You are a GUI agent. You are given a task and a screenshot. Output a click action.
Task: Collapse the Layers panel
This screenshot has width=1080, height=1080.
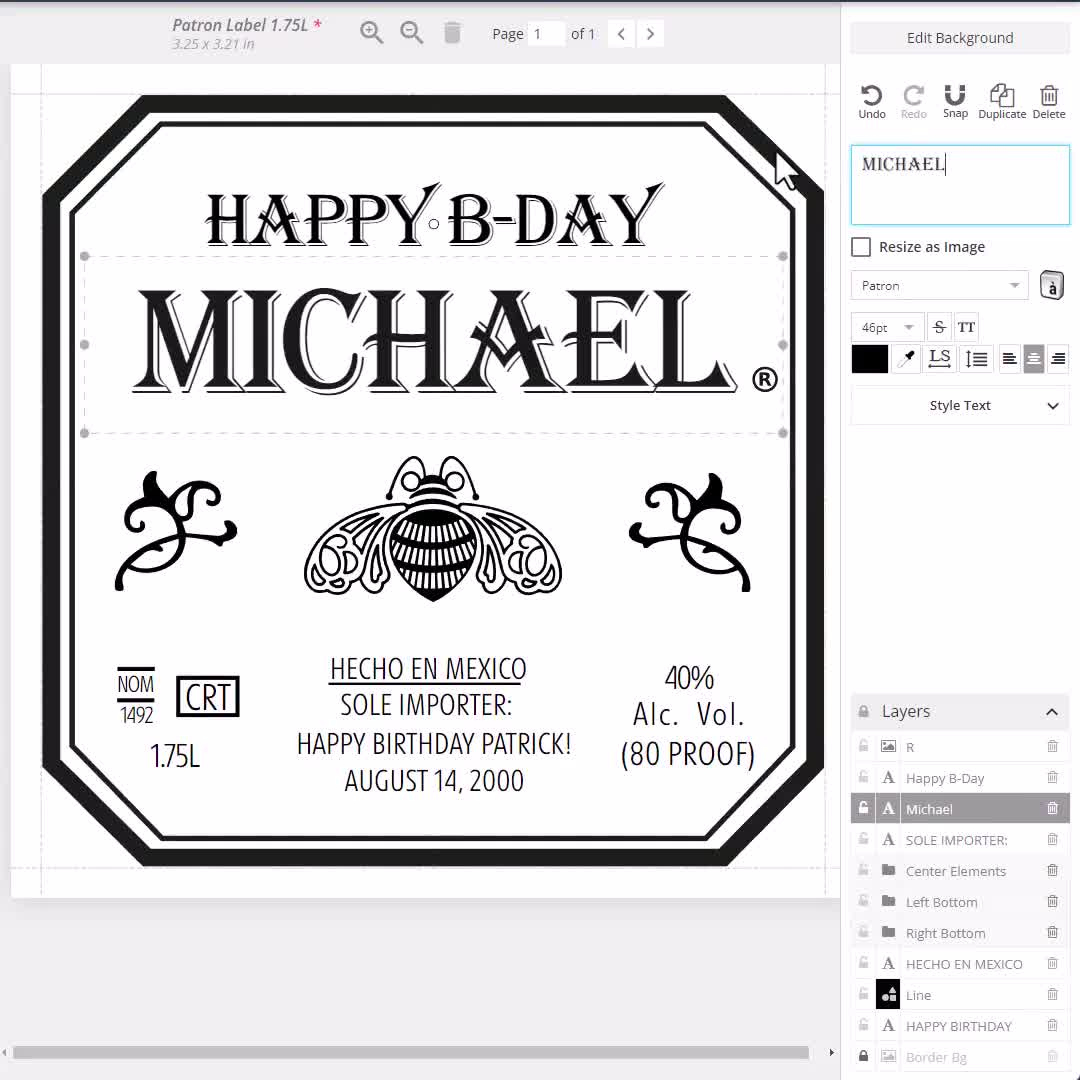click(x=1051, y=712)
